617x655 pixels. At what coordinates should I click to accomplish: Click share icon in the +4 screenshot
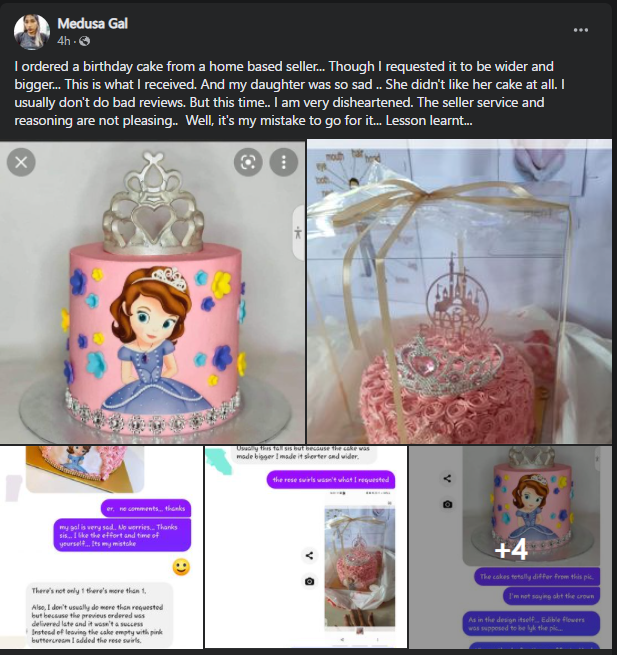coord(447,478)
